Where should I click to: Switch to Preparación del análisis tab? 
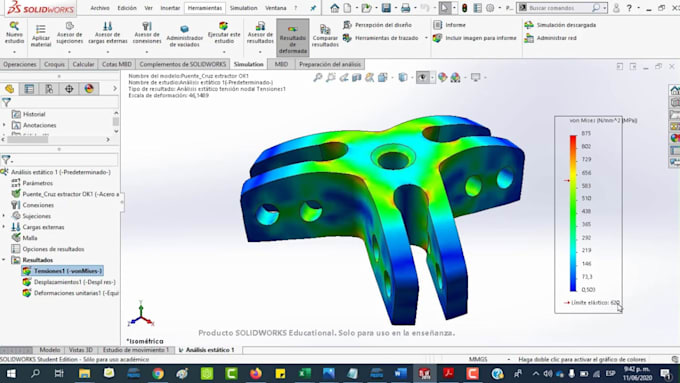[330, 64]
